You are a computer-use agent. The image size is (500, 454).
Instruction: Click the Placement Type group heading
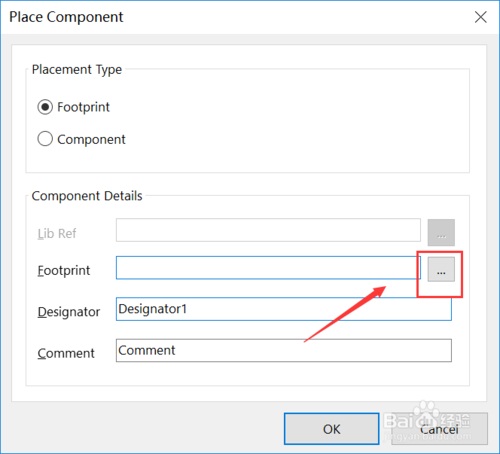(77, 70)
